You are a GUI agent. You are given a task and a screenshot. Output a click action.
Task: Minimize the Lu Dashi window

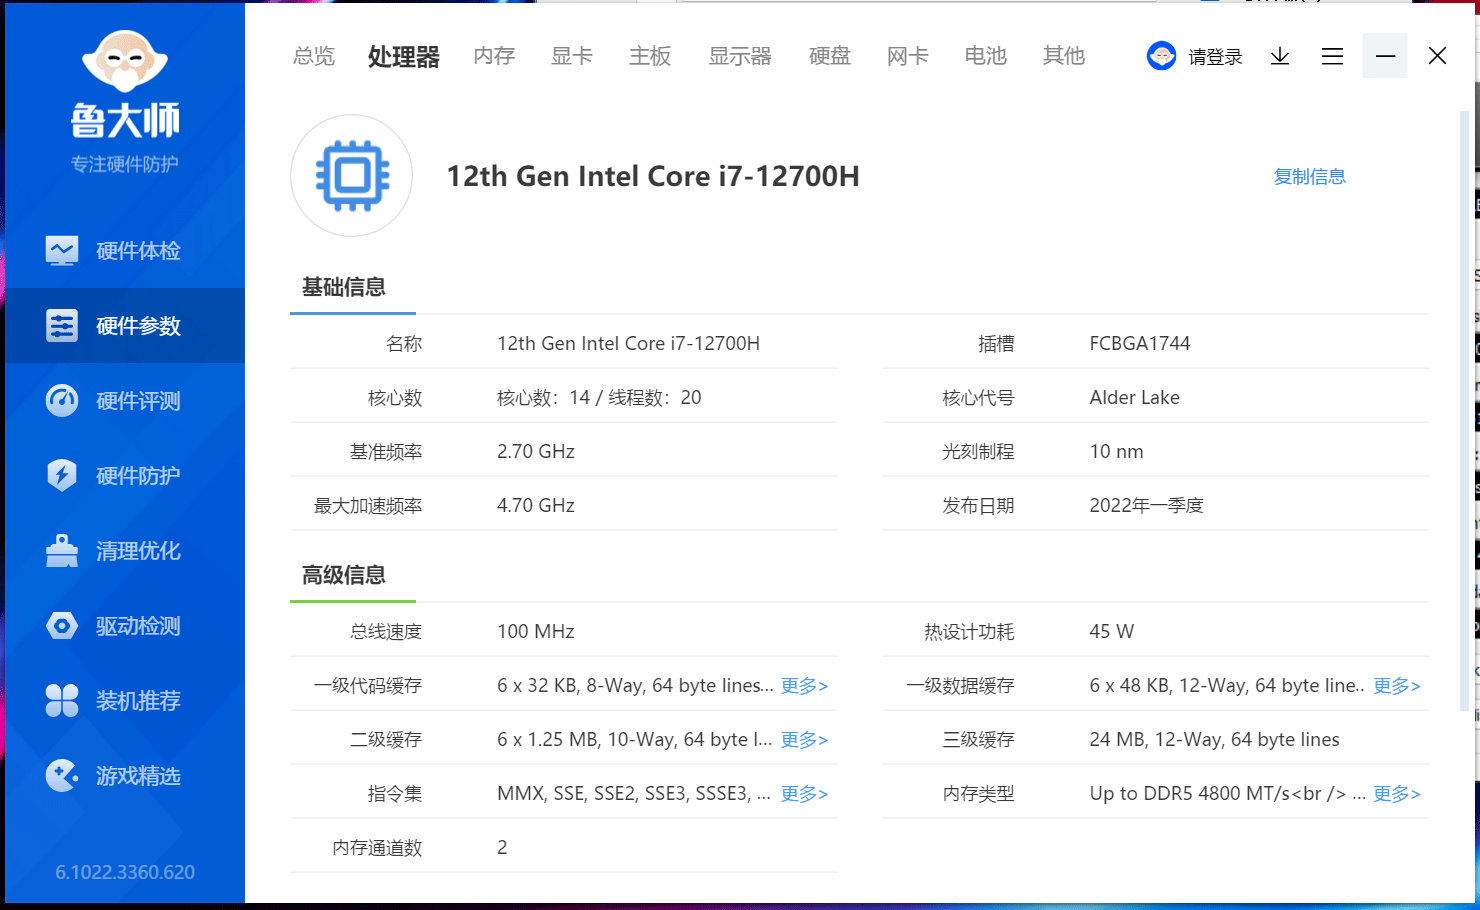pyautogui.click(x=1385, y=56)
